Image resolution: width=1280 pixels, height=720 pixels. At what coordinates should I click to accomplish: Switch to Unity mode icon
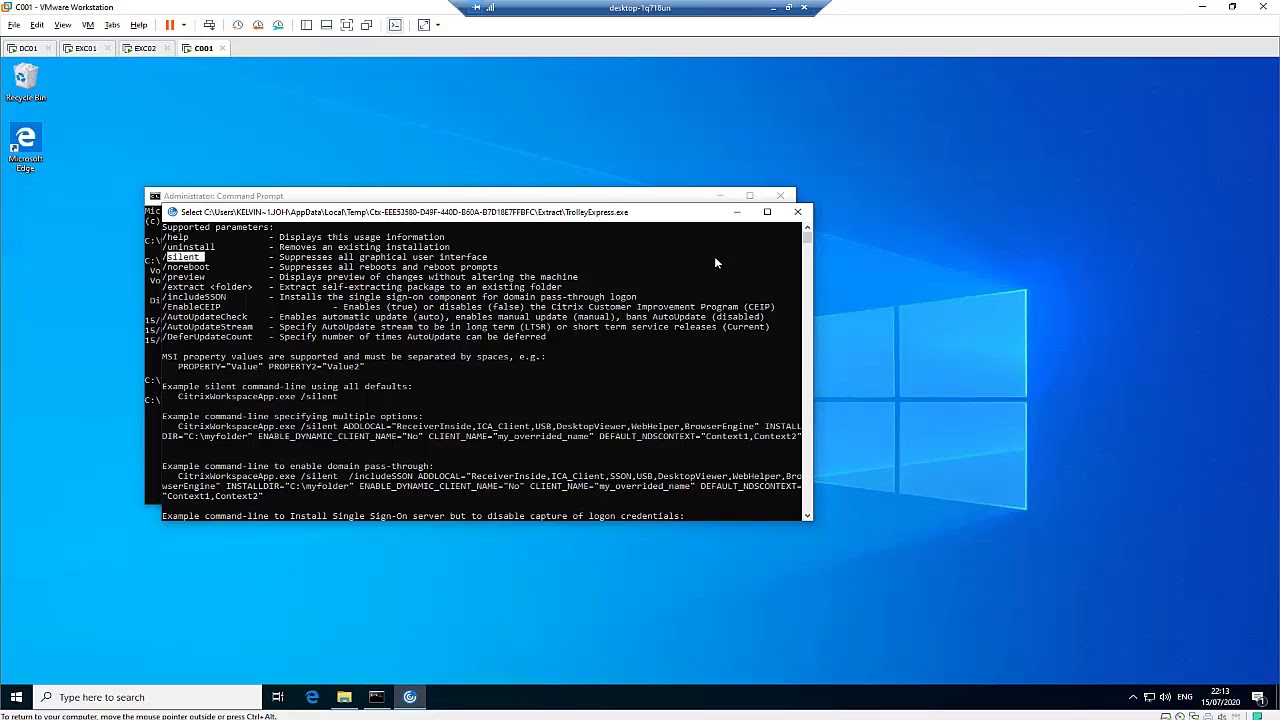point(366,25)
